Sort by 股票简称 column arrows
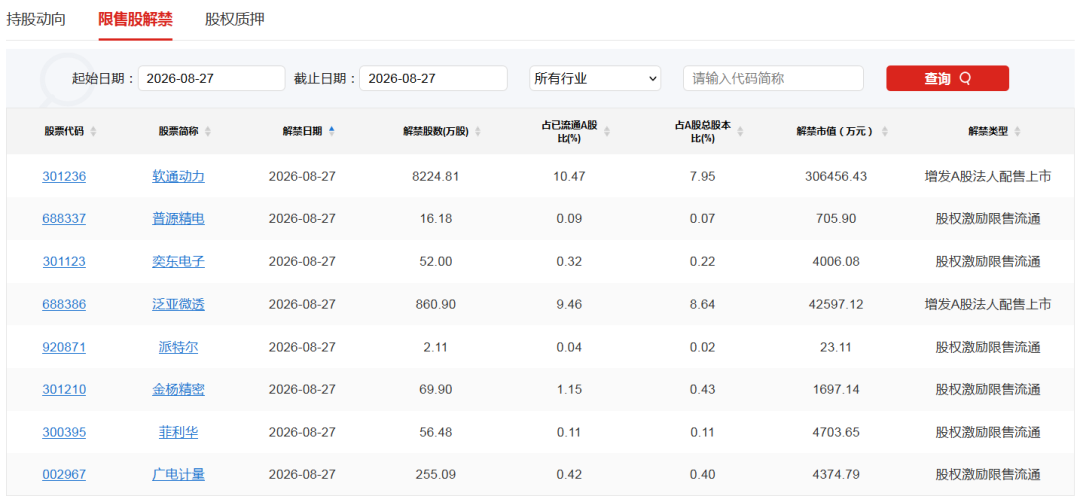The width and height of the screenshot is (1080, 502). click(208, 132)
